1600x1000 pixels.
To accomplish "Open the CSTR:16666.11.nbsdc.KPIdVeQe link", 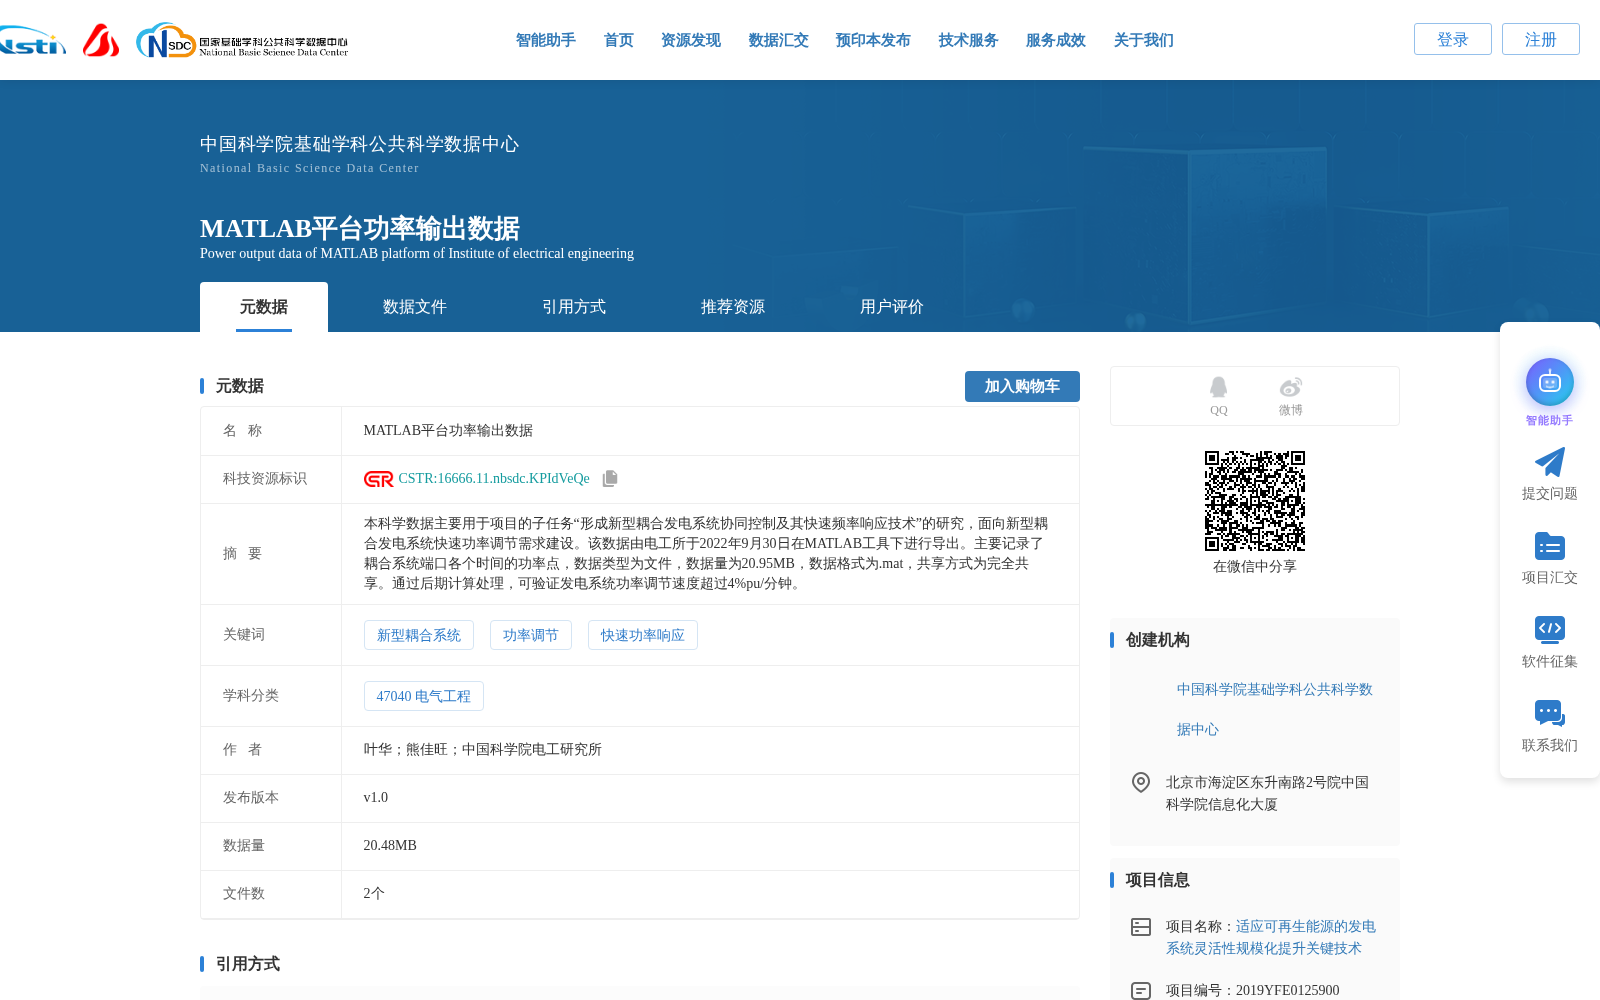I will tap(494, 479).
